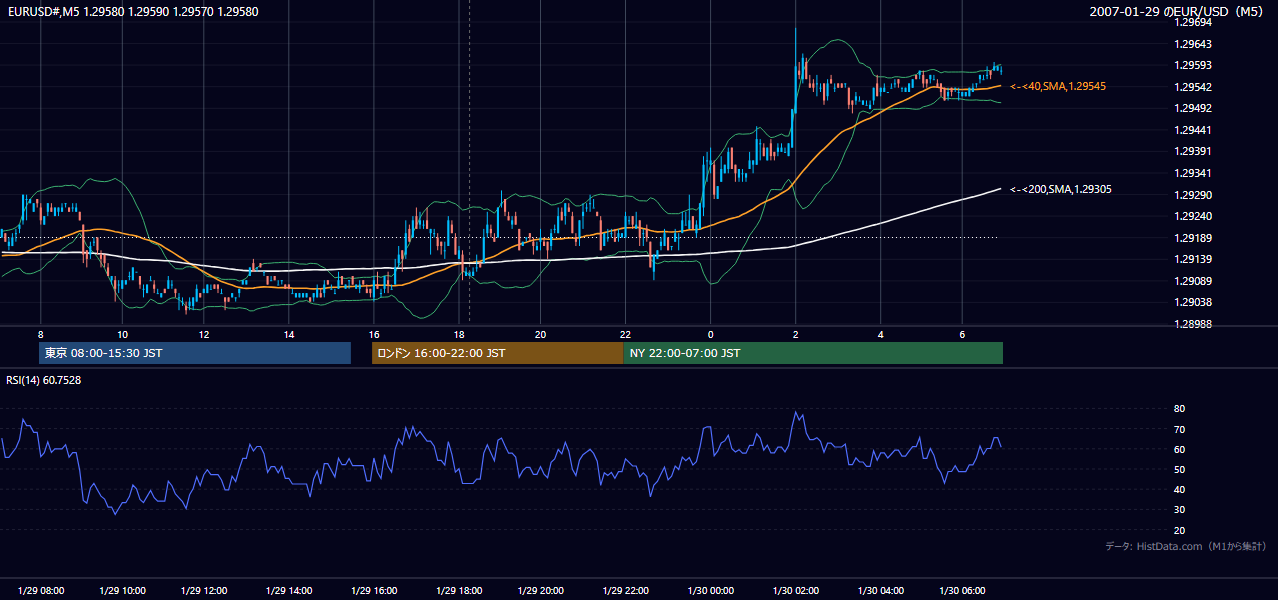Select the 1/29 16:00 date label
The image size is (1278, 600).
pyautogui.click(x=375, y=590)
